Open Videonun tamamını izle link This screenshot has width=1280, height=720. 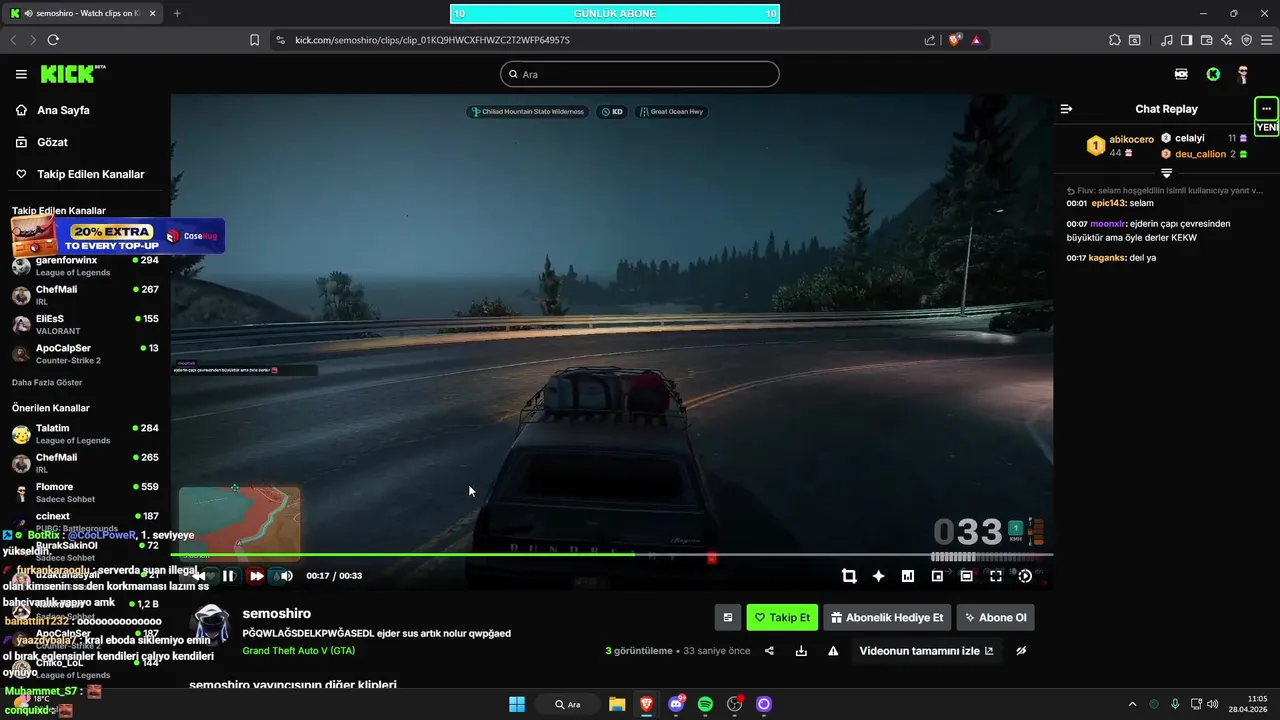(x=927, y=651)
